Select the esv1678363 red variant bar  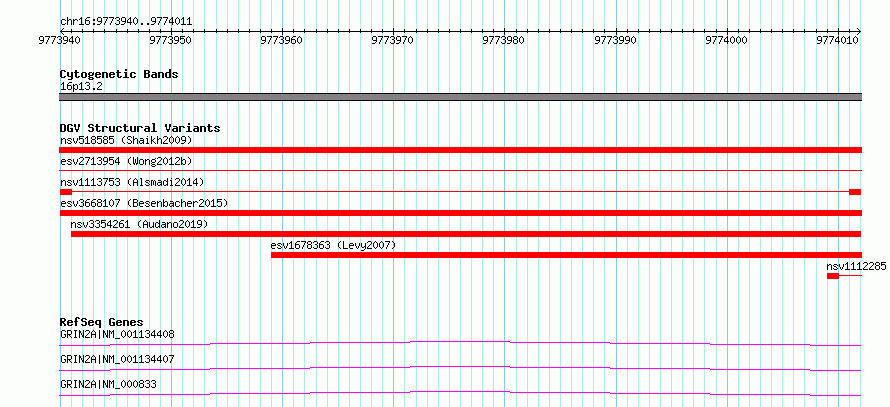566,255
